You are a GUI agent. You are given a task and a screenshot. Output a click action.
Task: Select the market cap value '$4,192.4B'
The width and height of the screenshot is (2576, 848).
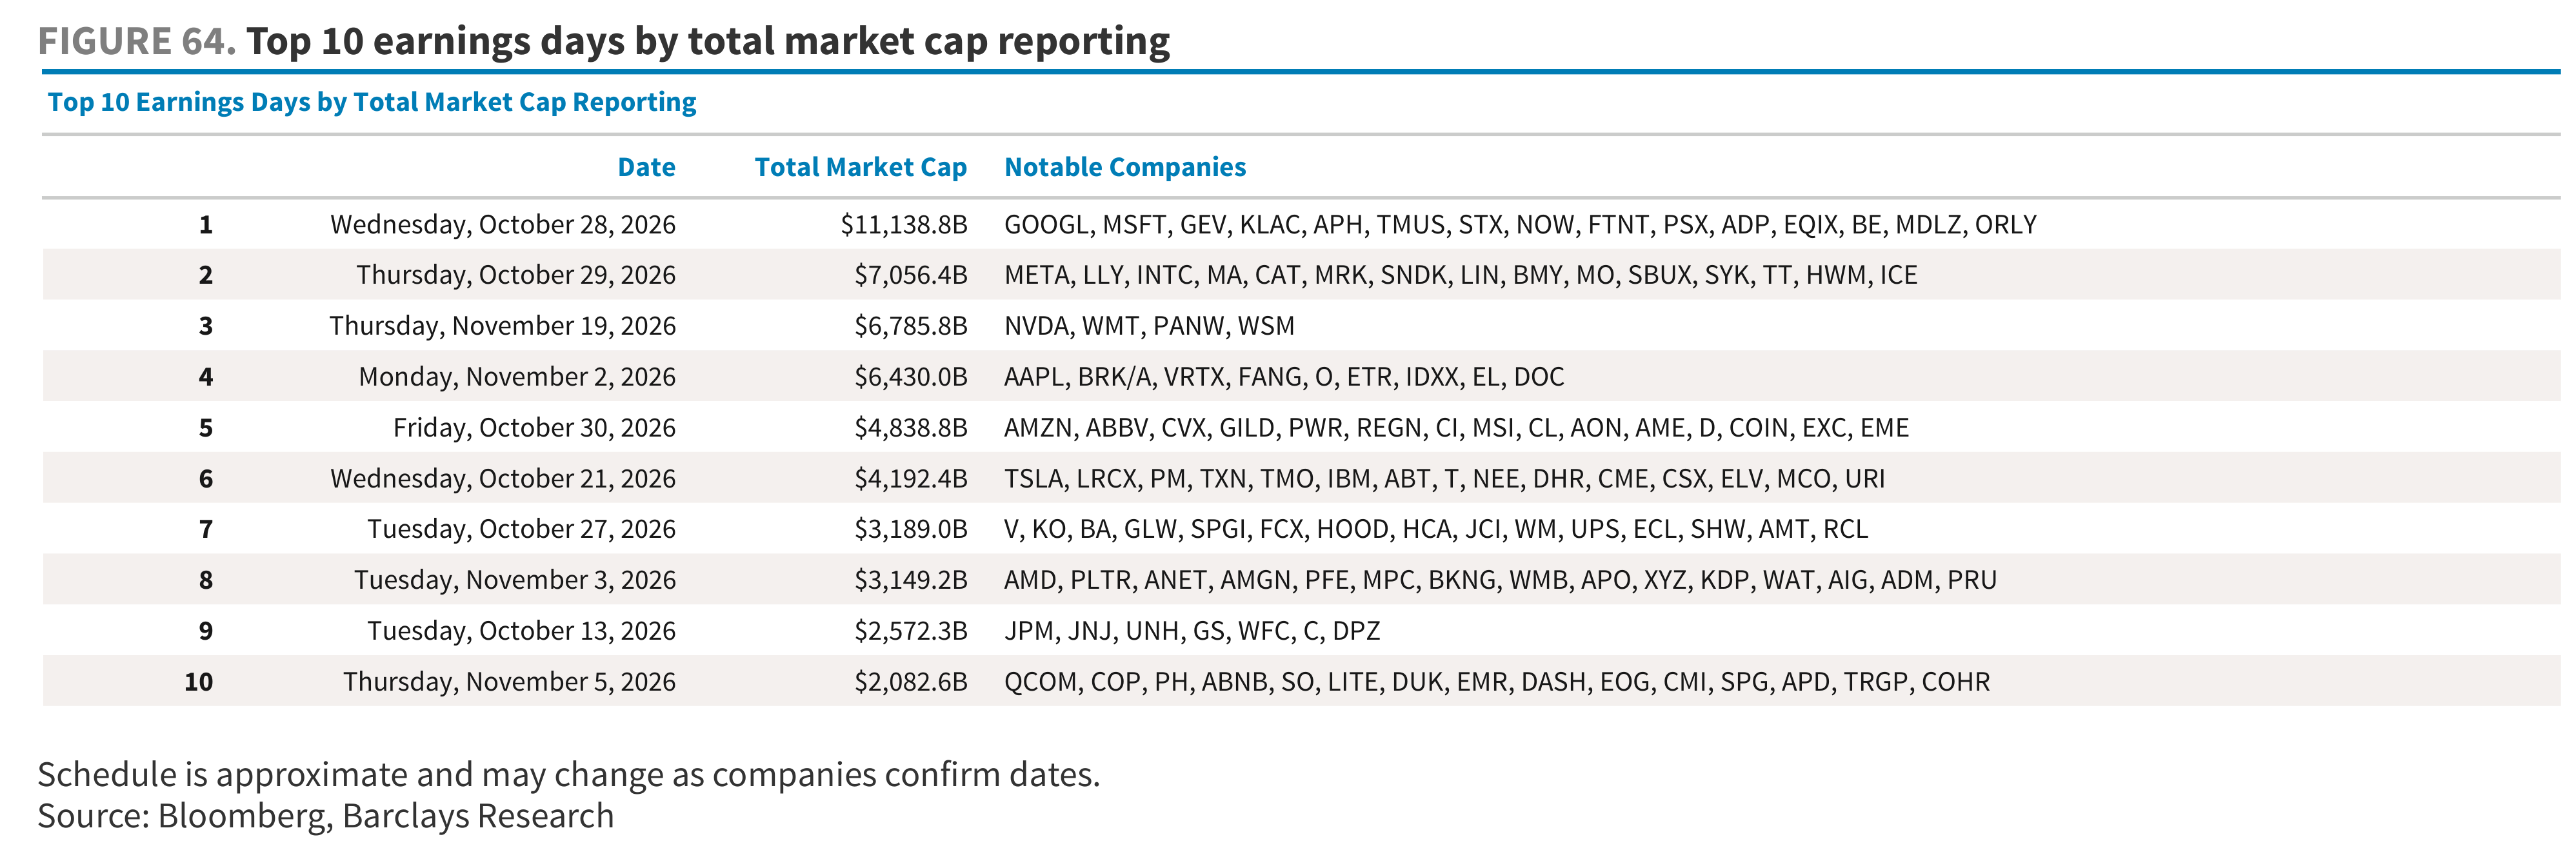[x=910, y=479]
